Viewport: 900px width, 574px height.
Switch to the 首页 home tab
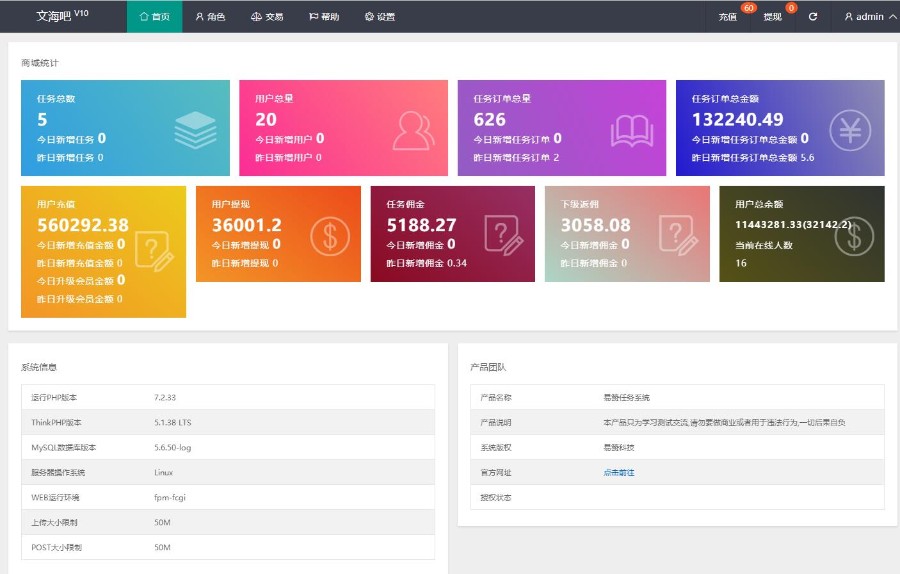point(154,16)
